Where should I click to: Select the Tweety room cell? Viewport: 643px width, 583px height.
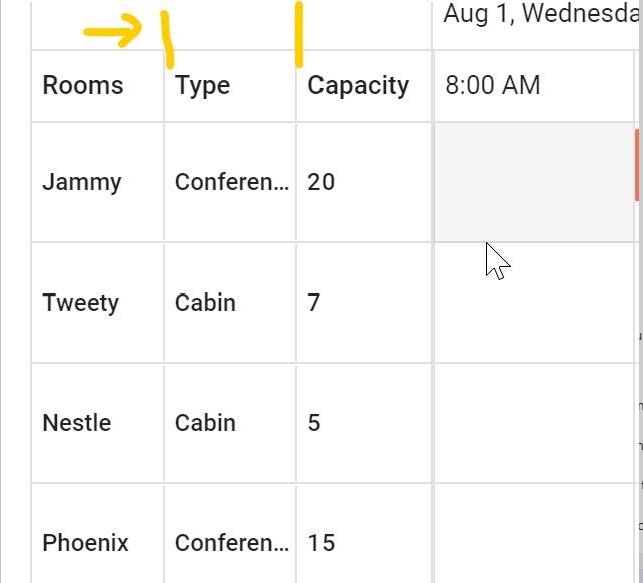[80, 302]
